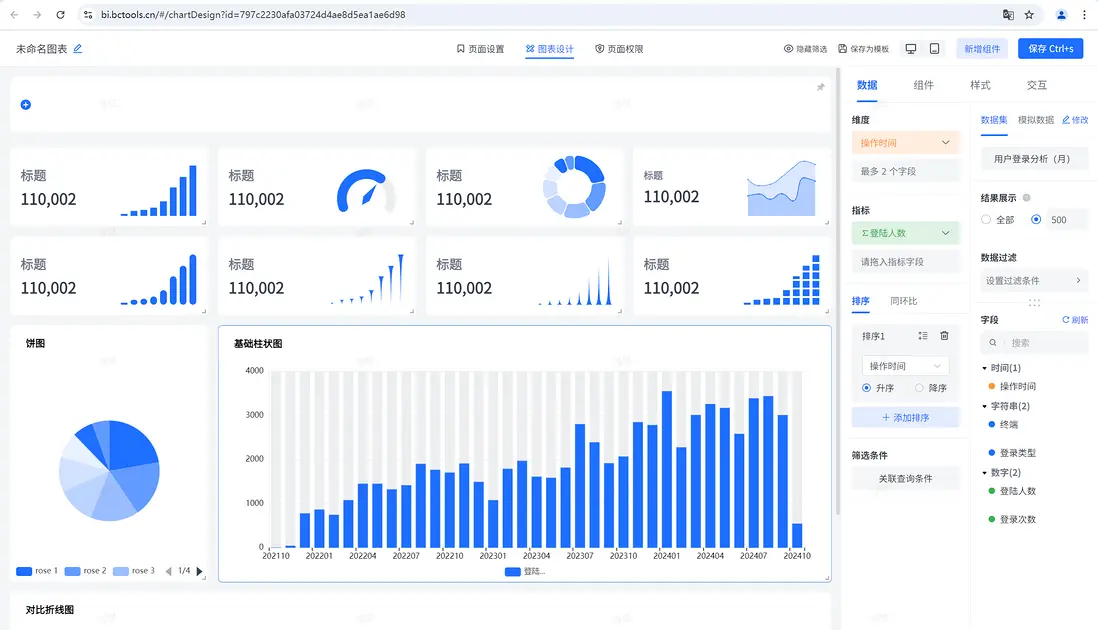
Task: Open the 页面权限 tab
Action: click(x=619, y=49)
